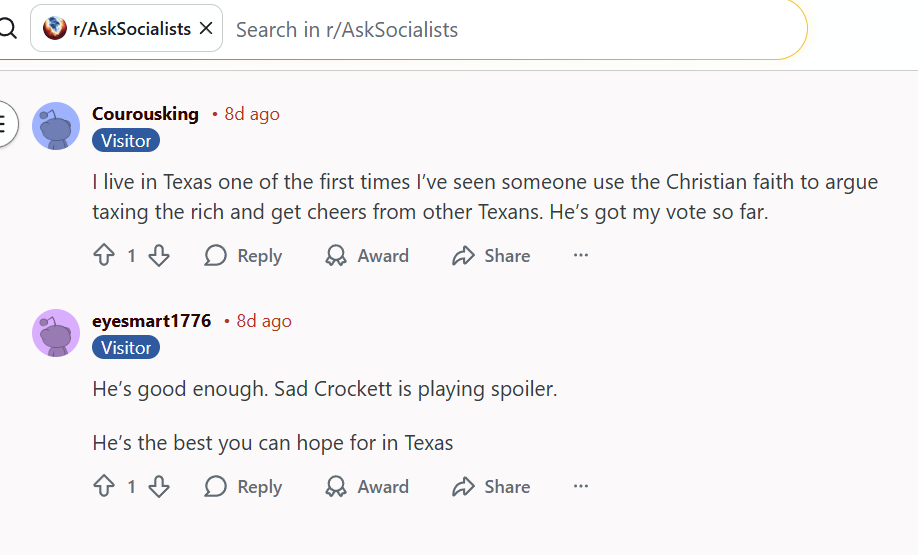Open more options on eyesmart1776's comment
The width and height of the screenshot is (918, 555).
(x=581, y=487)
